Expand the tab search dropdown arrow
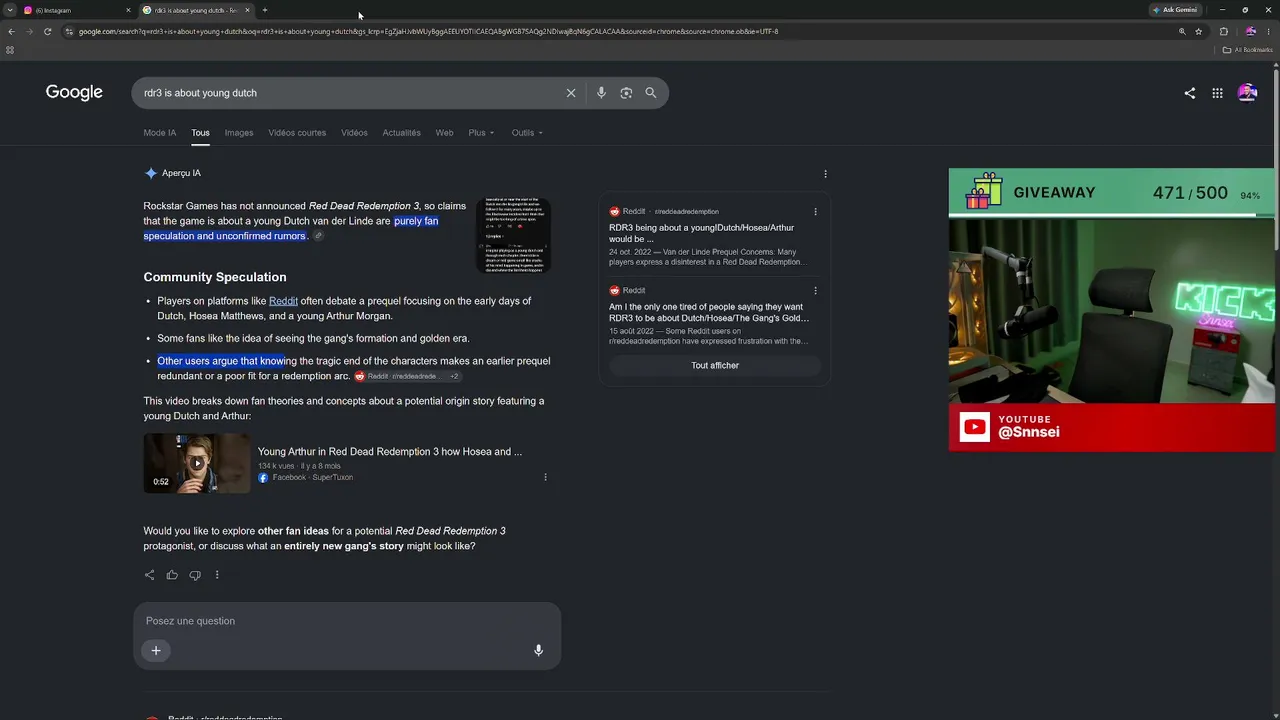The height and width of the screenshot is (720, 1280). click(x=10, y=10)
